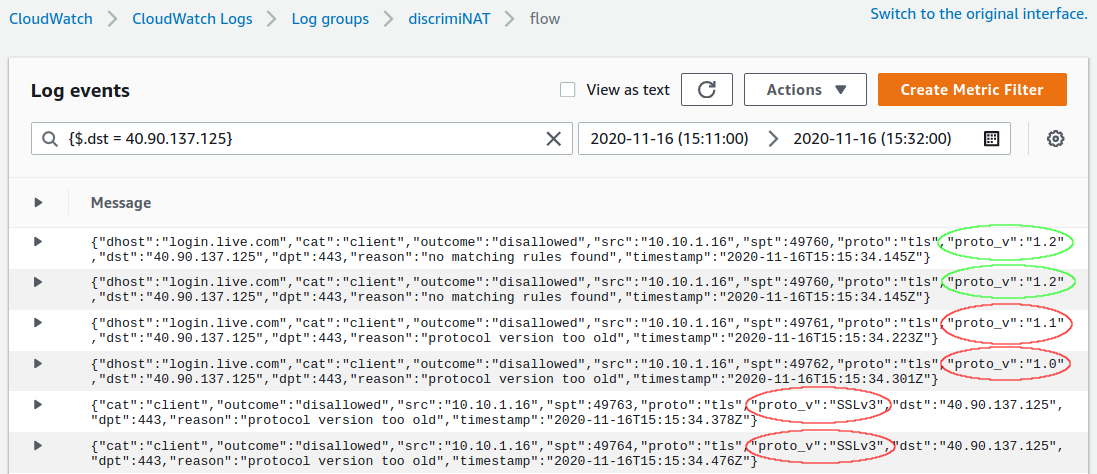Open the settings gear icon
The width and height of the screenshot is (1097, 474).
pyautogui.click(x=1055, y=139)
